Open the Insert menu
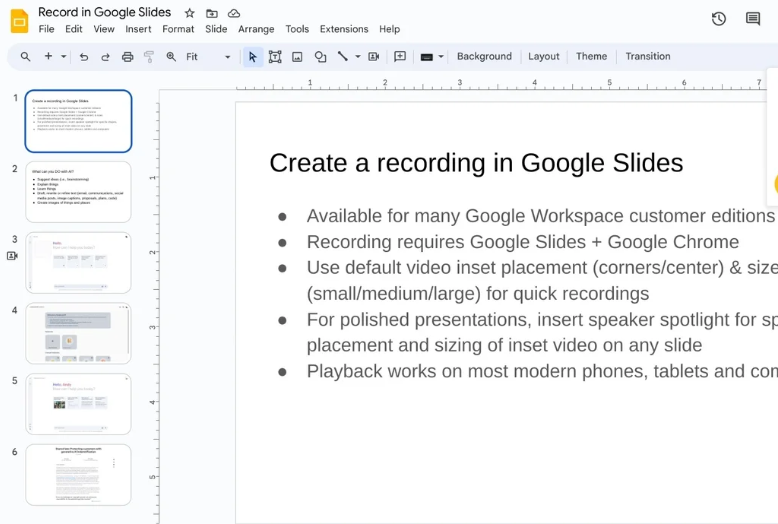 point(138,29)
